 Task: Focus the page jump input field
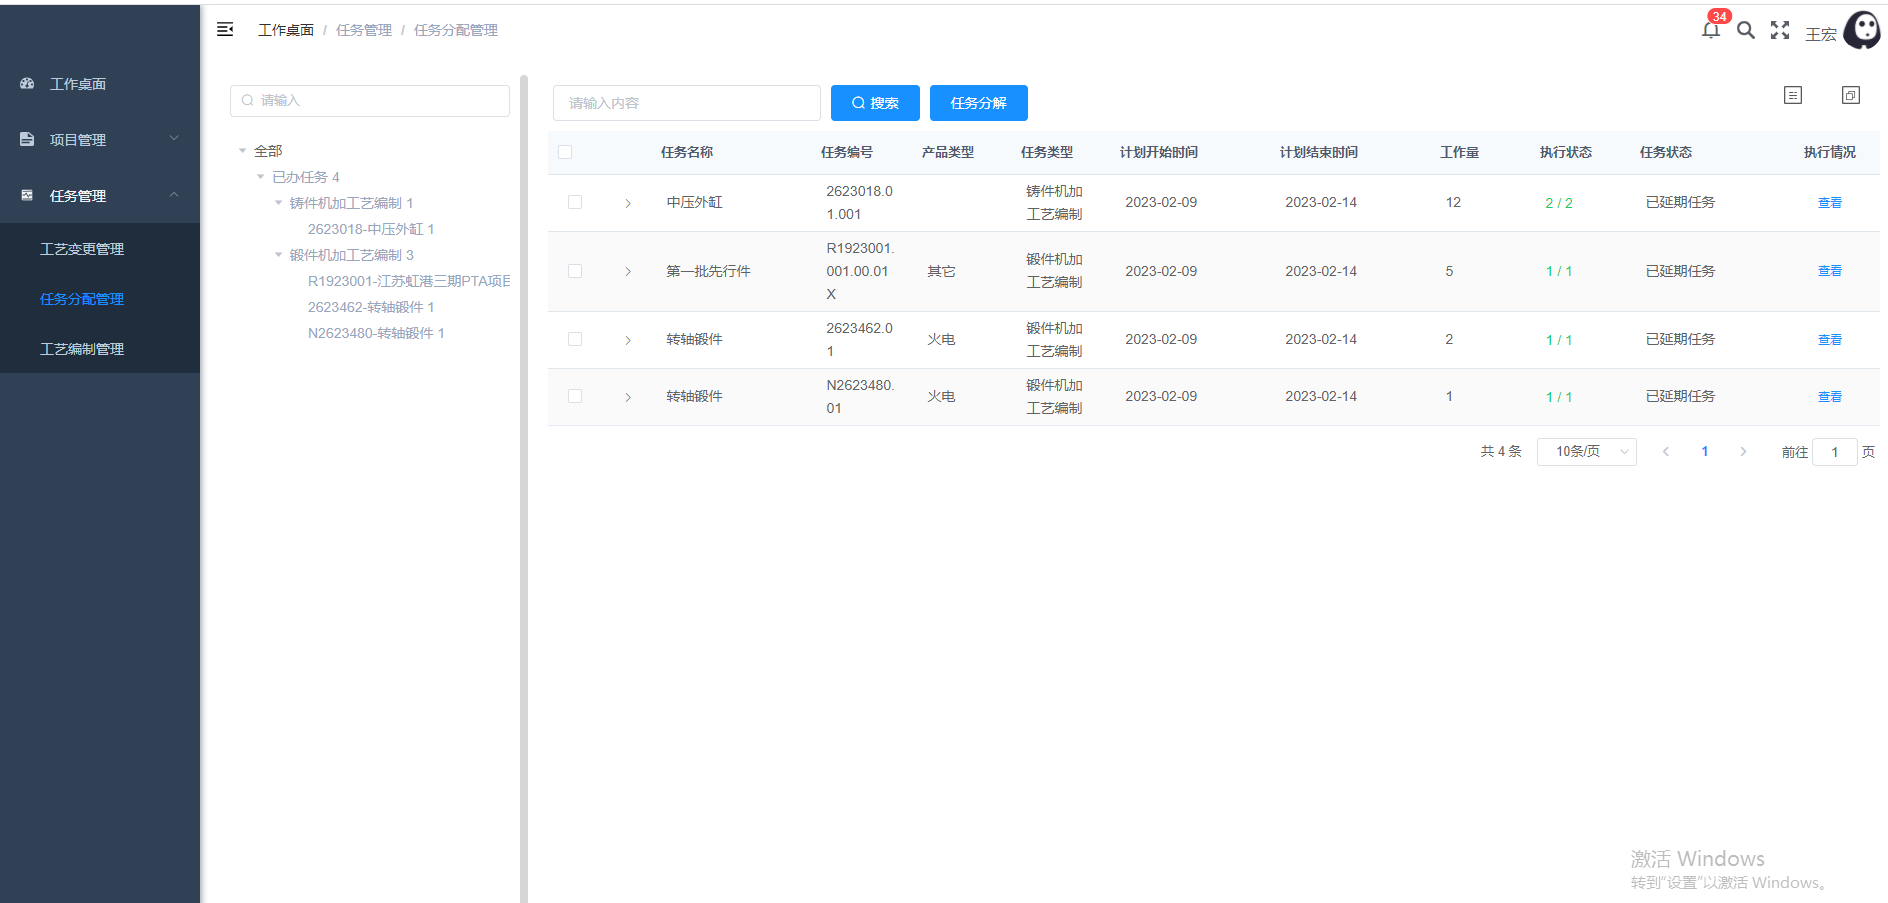coord(1835,452)
